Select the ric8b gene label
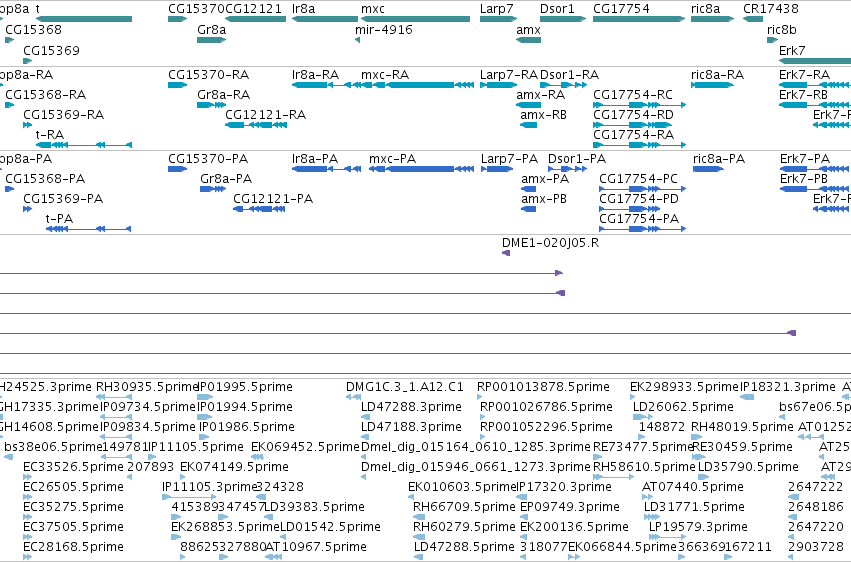Screen dimensions: 851x562 [782, 29]
